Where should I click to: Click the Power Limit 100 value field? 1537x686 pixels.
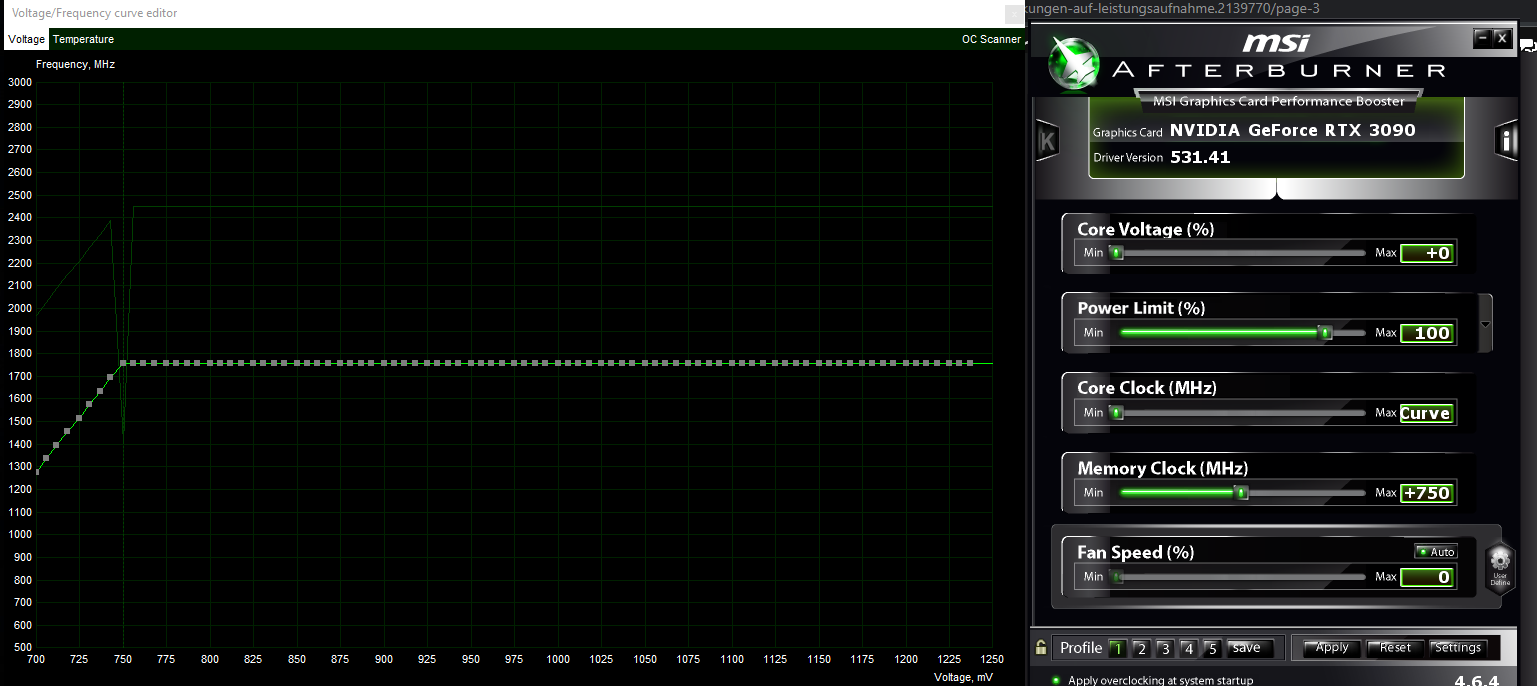(x=1425, y=333)
